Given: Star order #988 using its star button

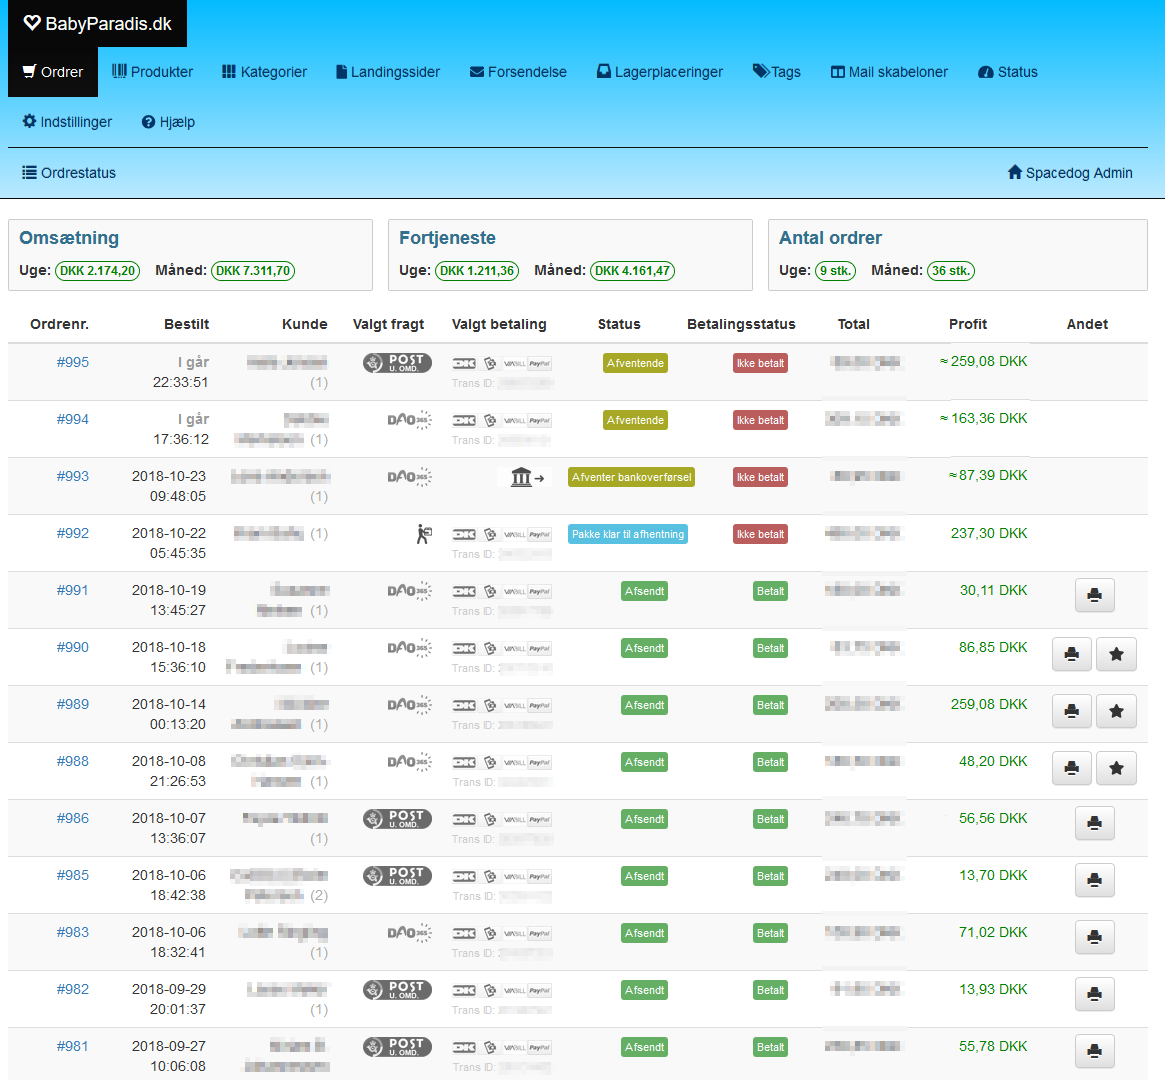Looking at the screenshot, I should point(1116,768).
